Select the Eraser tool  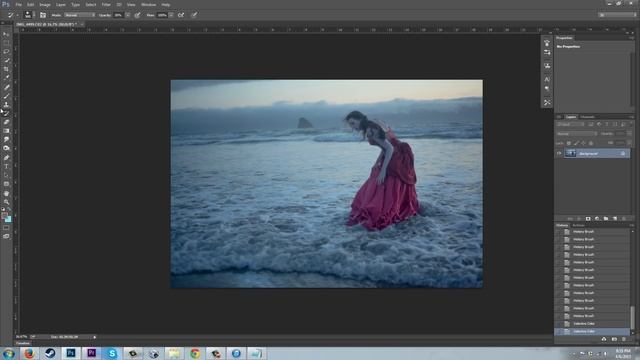tap(6, 122)
